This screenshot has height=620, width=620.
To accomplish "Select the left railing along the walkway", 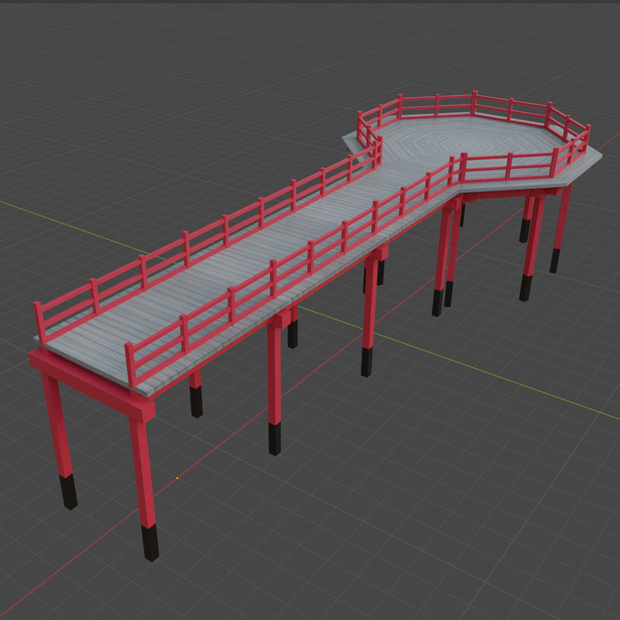I will [x=206, y=237].
